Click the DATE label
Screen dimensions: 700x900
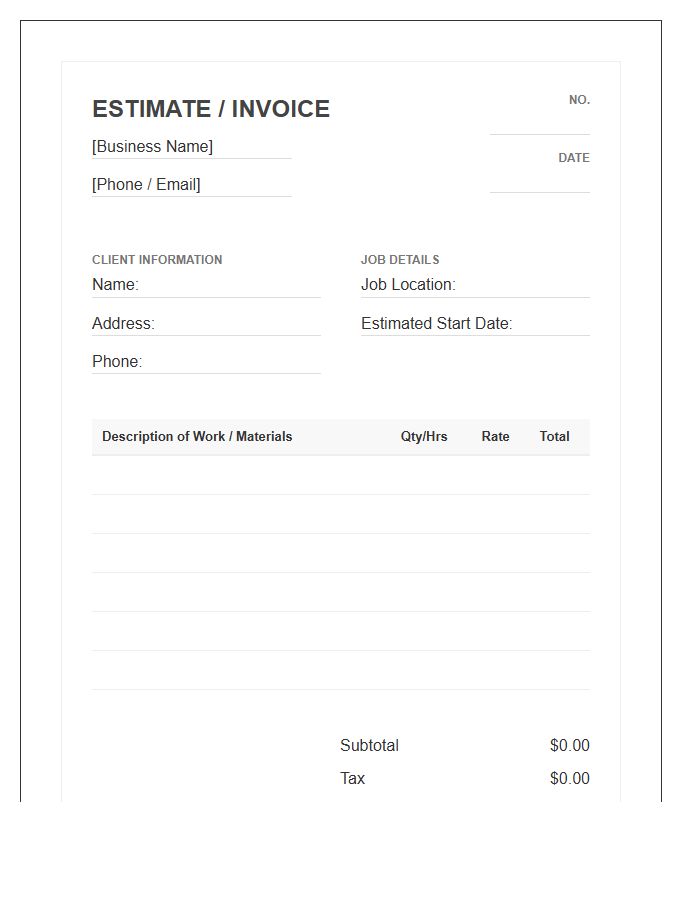point(574,158)
